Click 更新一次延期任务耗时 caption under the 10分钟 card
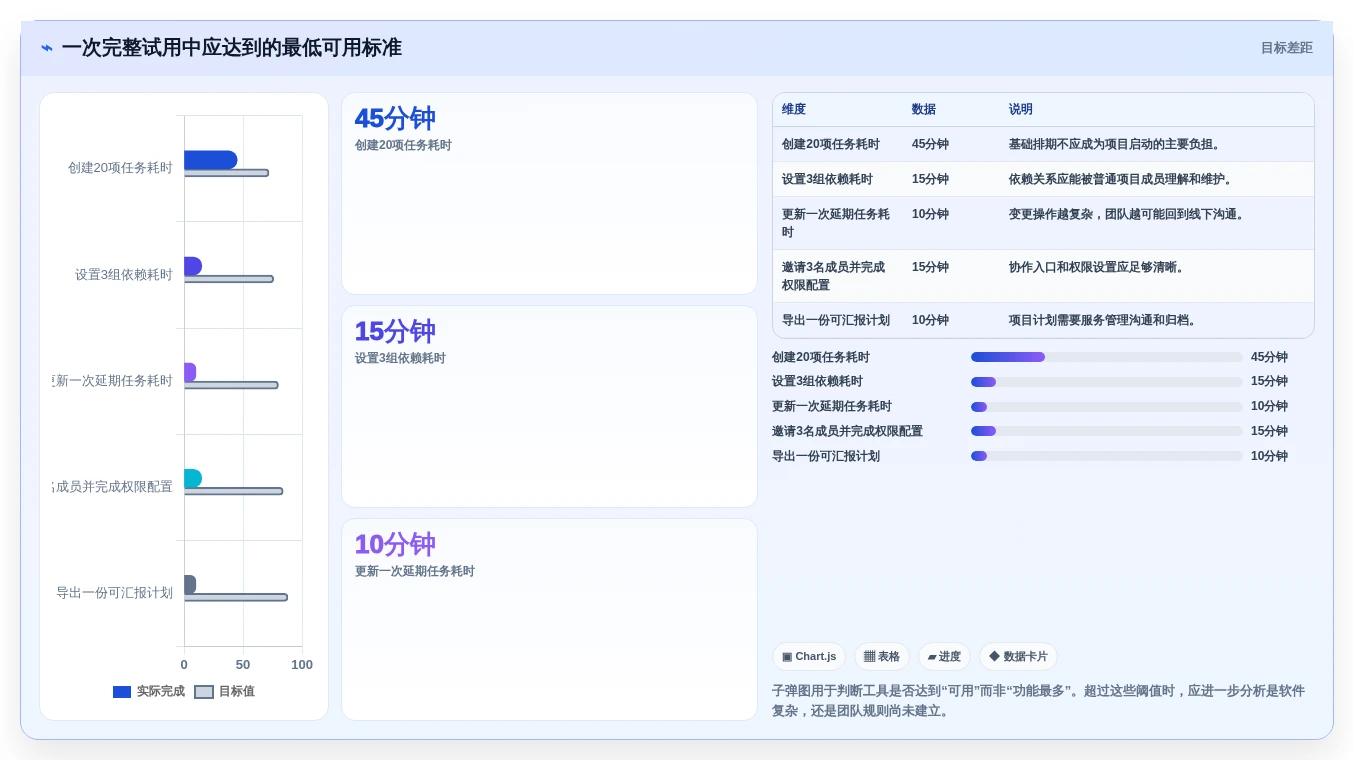1354x760 pixels. [415, 571]
